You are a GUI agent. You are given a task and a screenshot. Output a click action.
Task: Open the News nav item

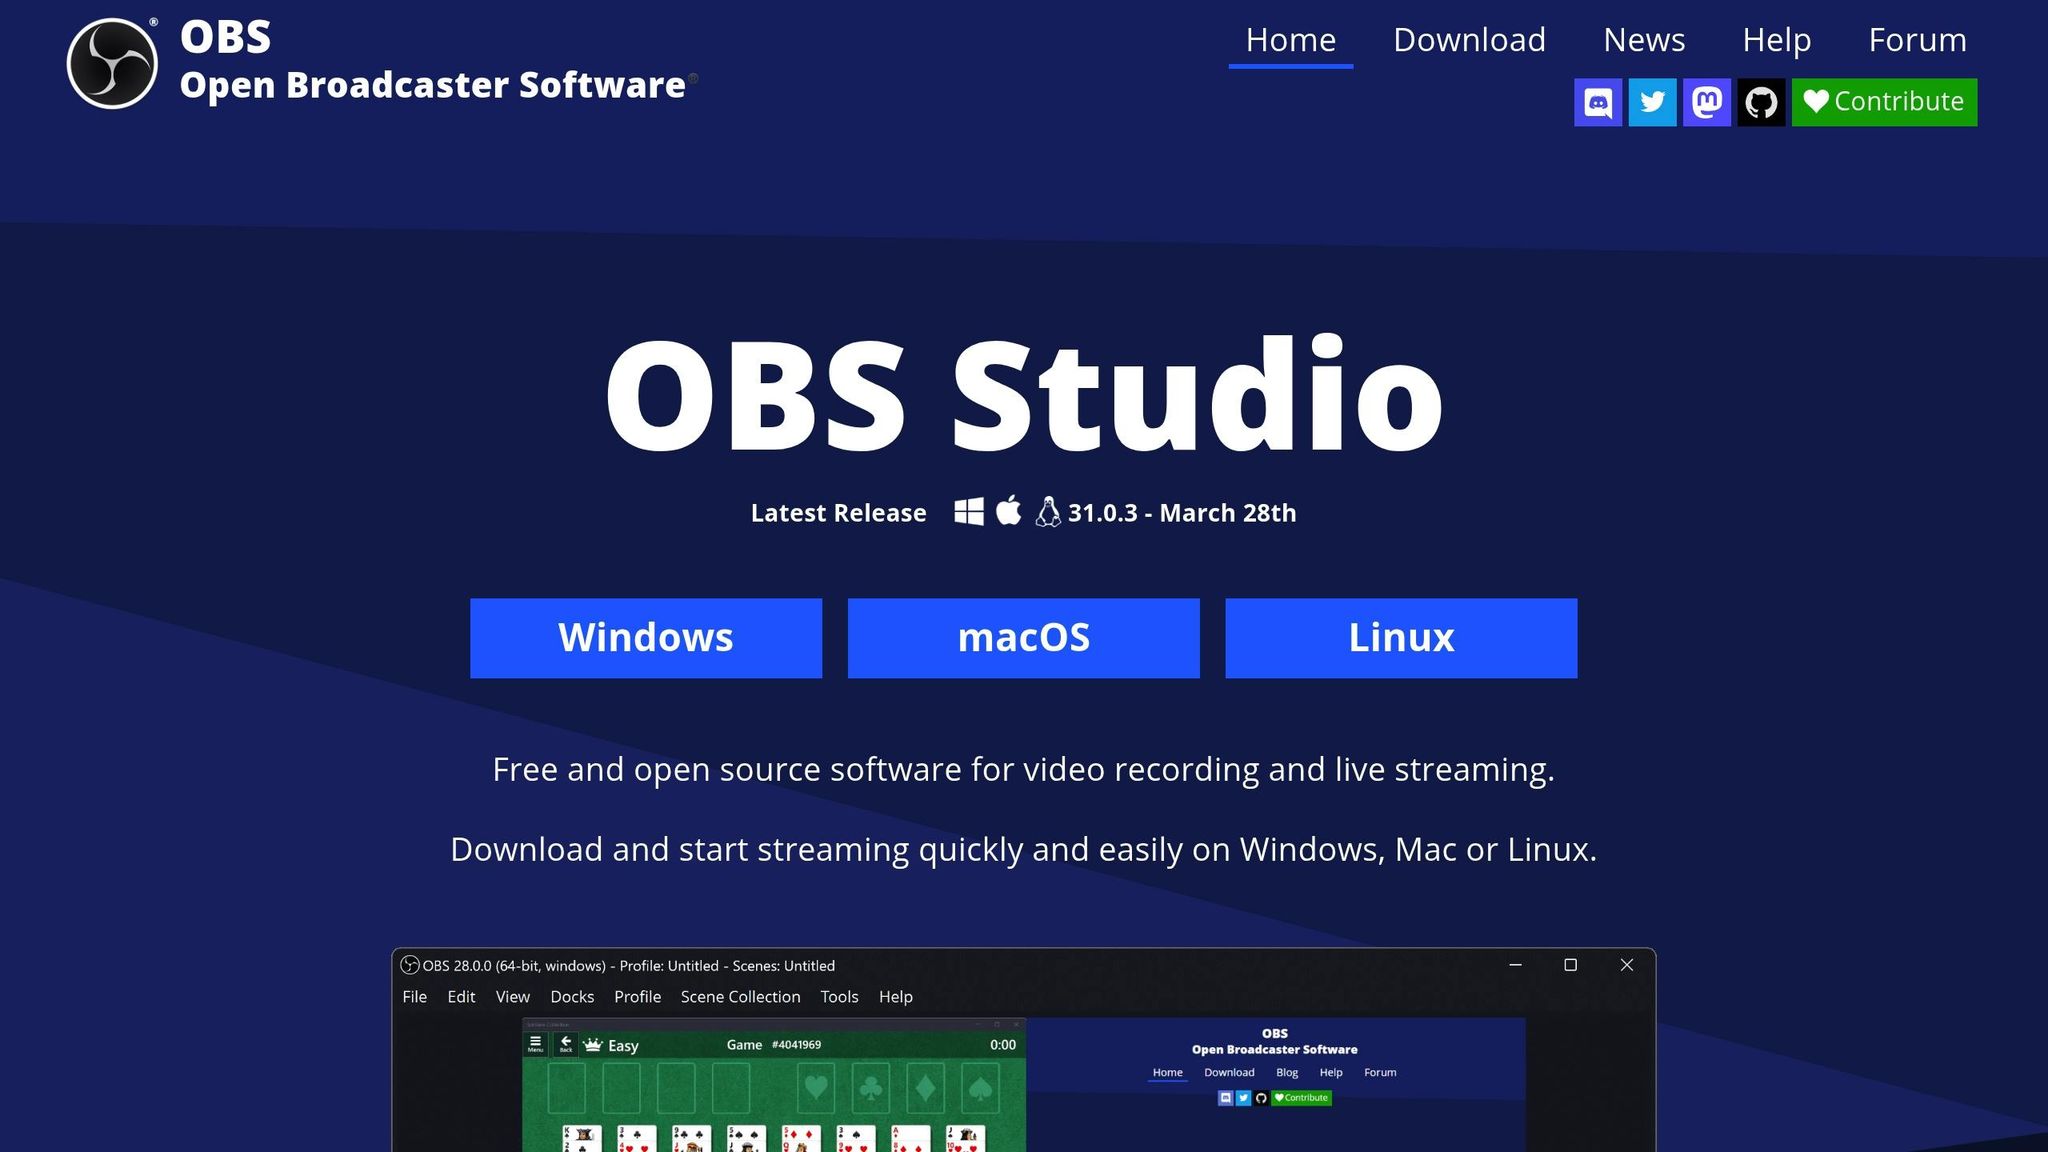[1644, 40]
